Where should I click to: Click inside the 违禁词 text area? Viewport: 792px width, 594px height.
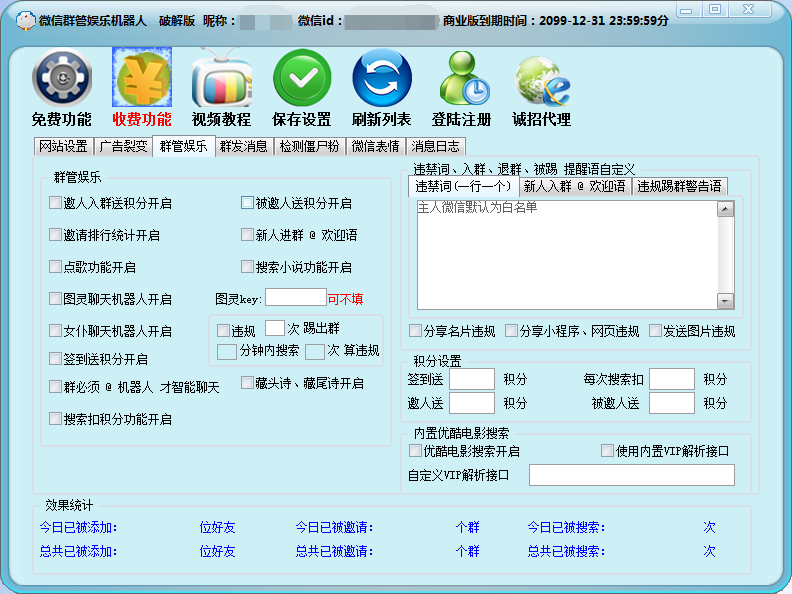(567, 255)
